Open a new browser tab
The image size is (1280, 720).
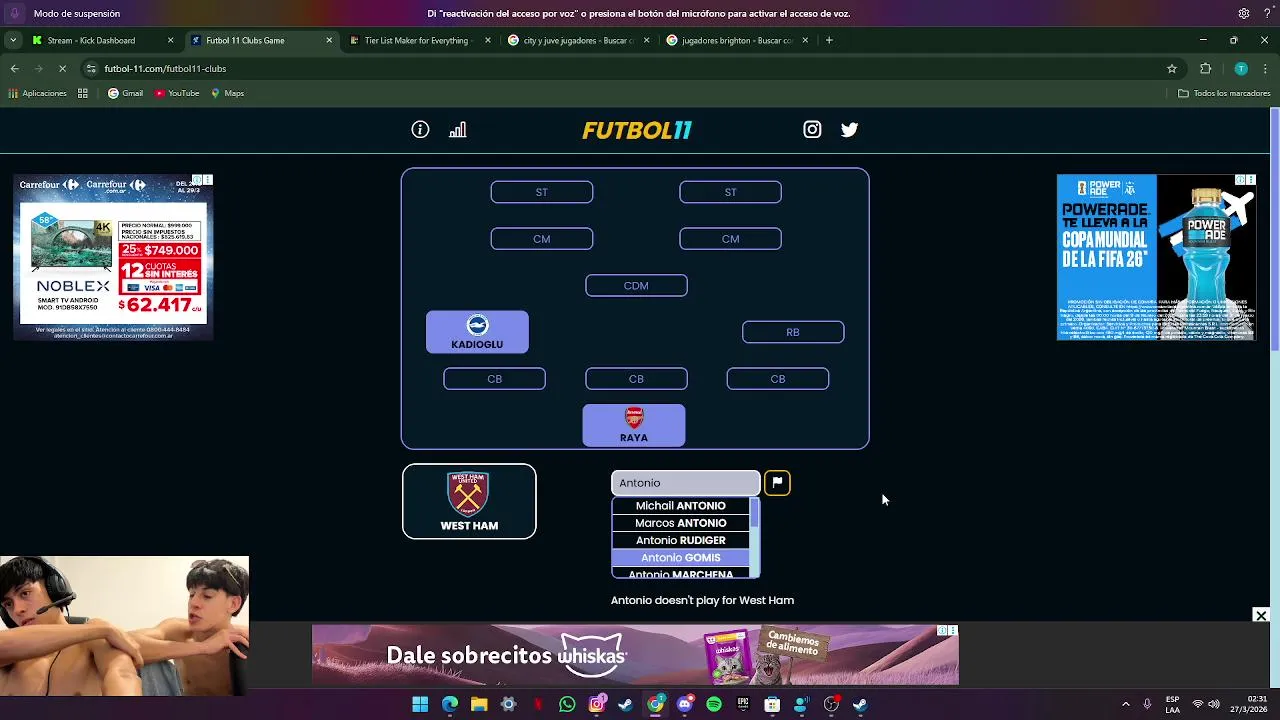coord(829,40)
